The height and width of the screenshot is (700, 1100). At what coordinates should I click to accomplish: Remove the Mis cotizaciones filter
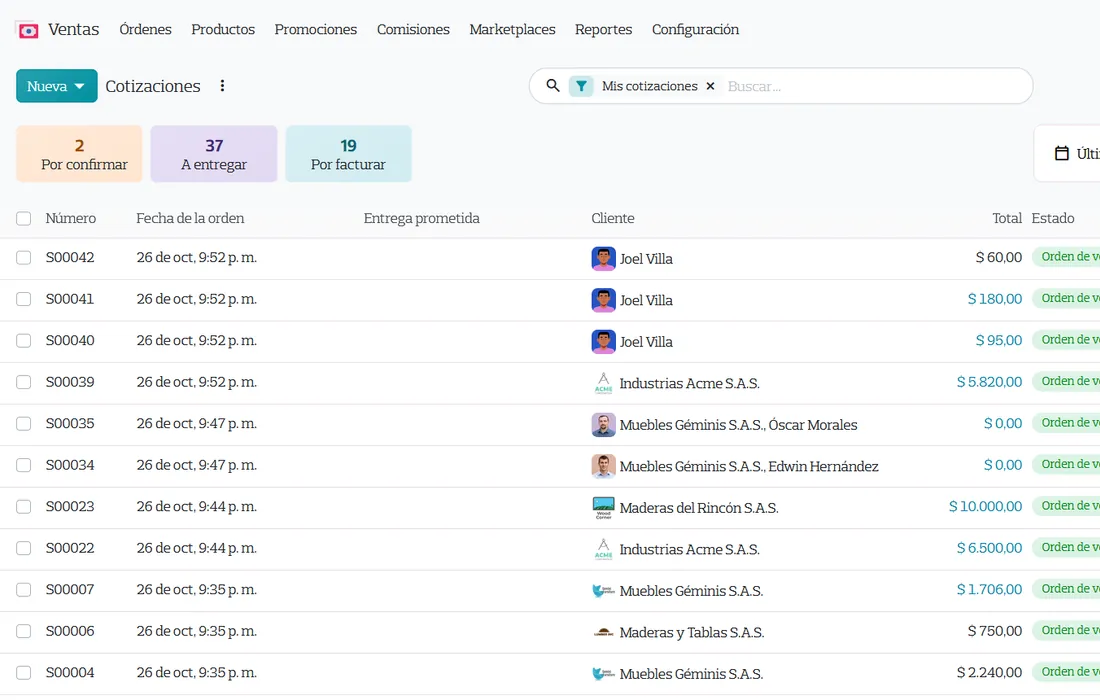click(x=710, y=86)
